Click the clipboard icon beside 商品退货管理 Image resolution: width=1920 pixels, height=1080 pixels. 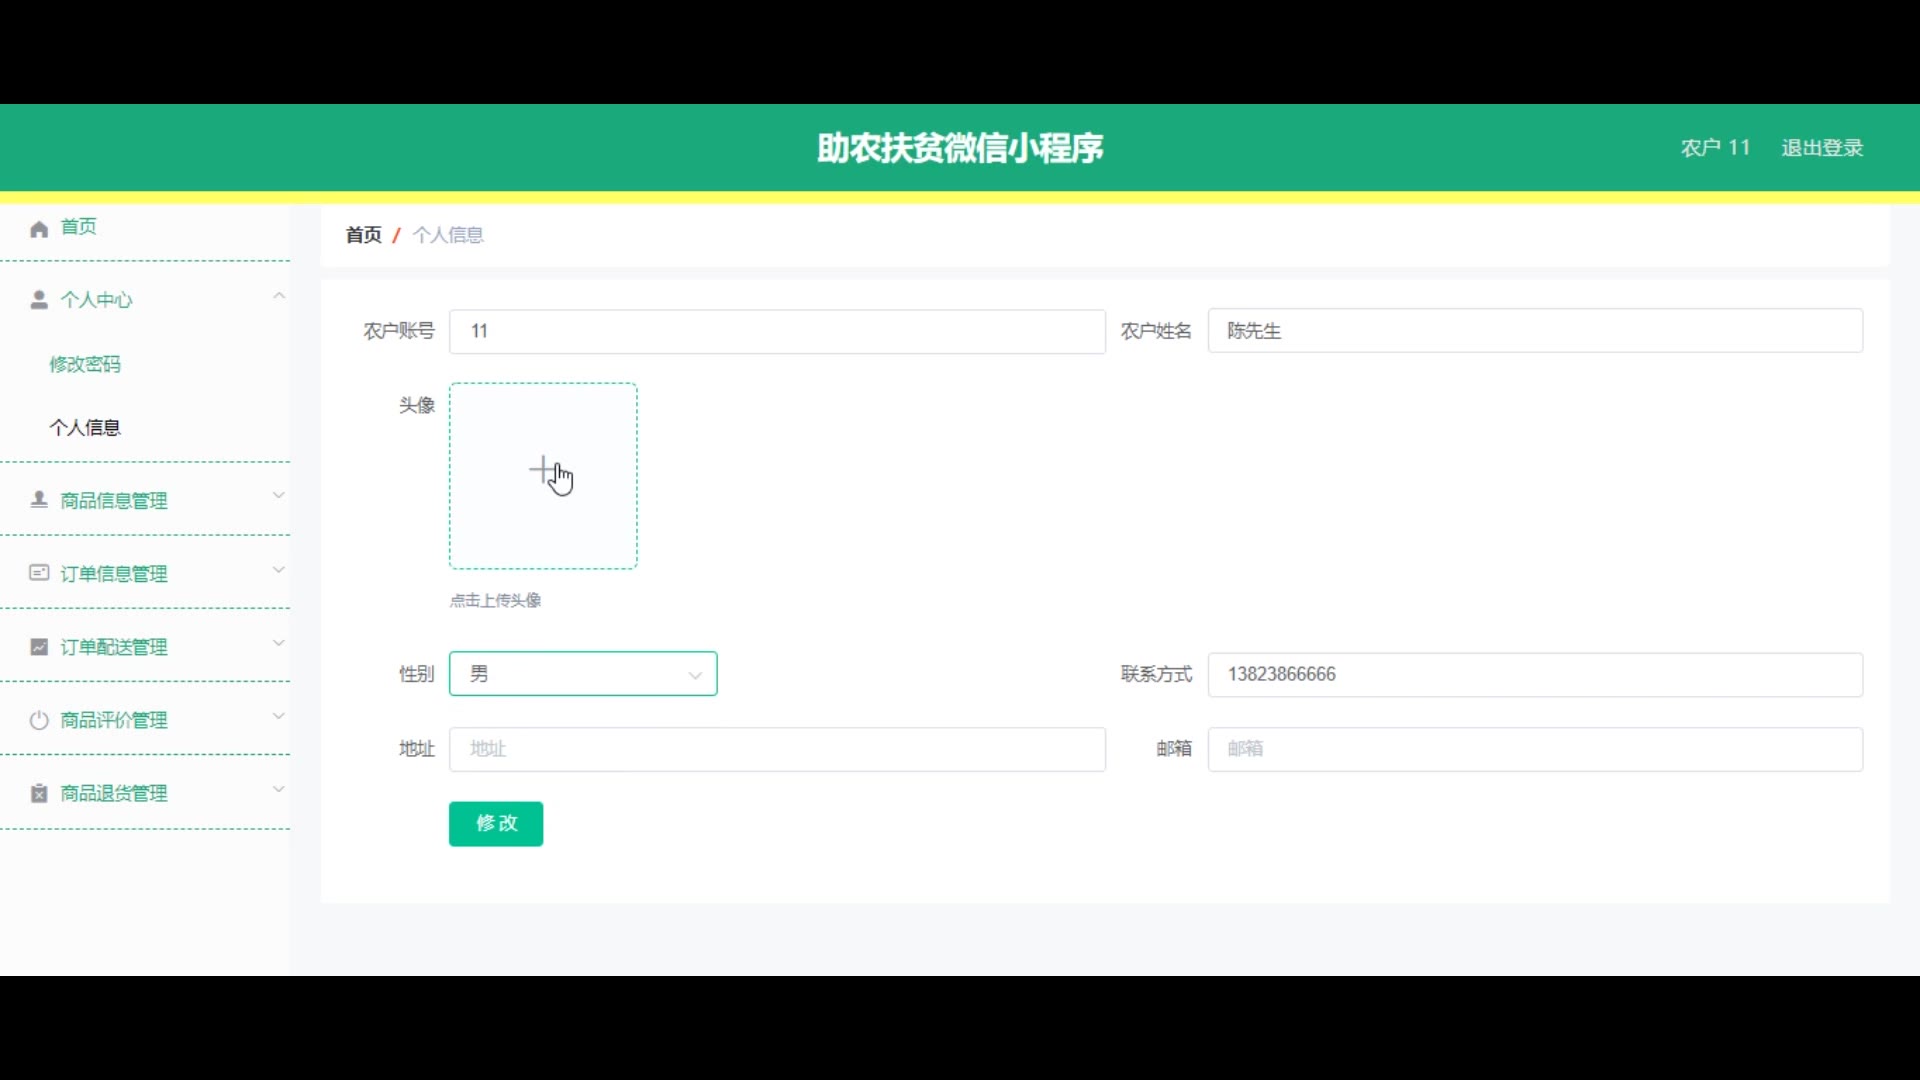click(39, 793)
